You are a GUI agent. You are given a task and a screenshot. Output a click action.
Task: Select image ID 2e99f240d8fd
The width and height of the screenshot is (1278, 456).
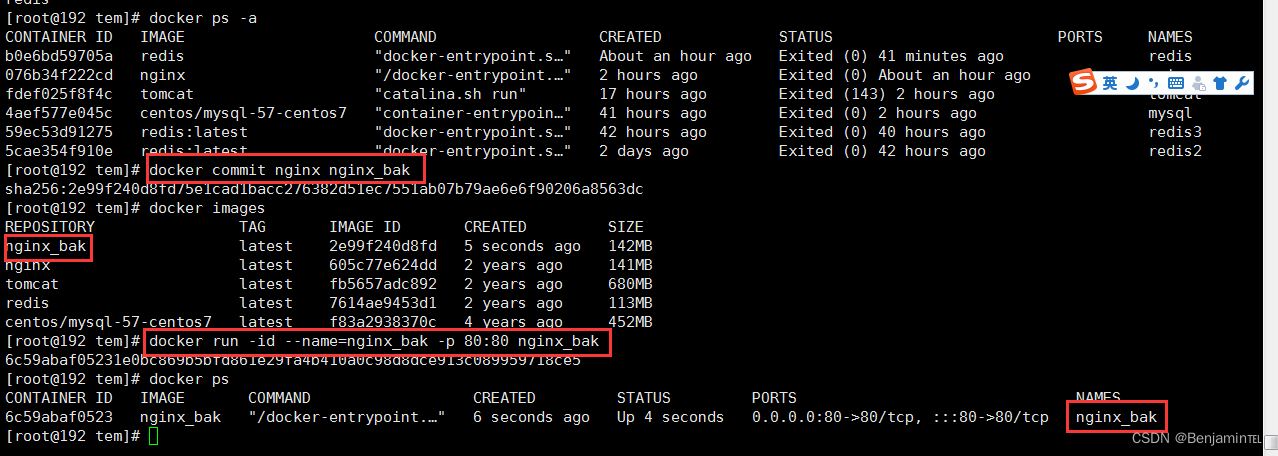tap(383, 246)
